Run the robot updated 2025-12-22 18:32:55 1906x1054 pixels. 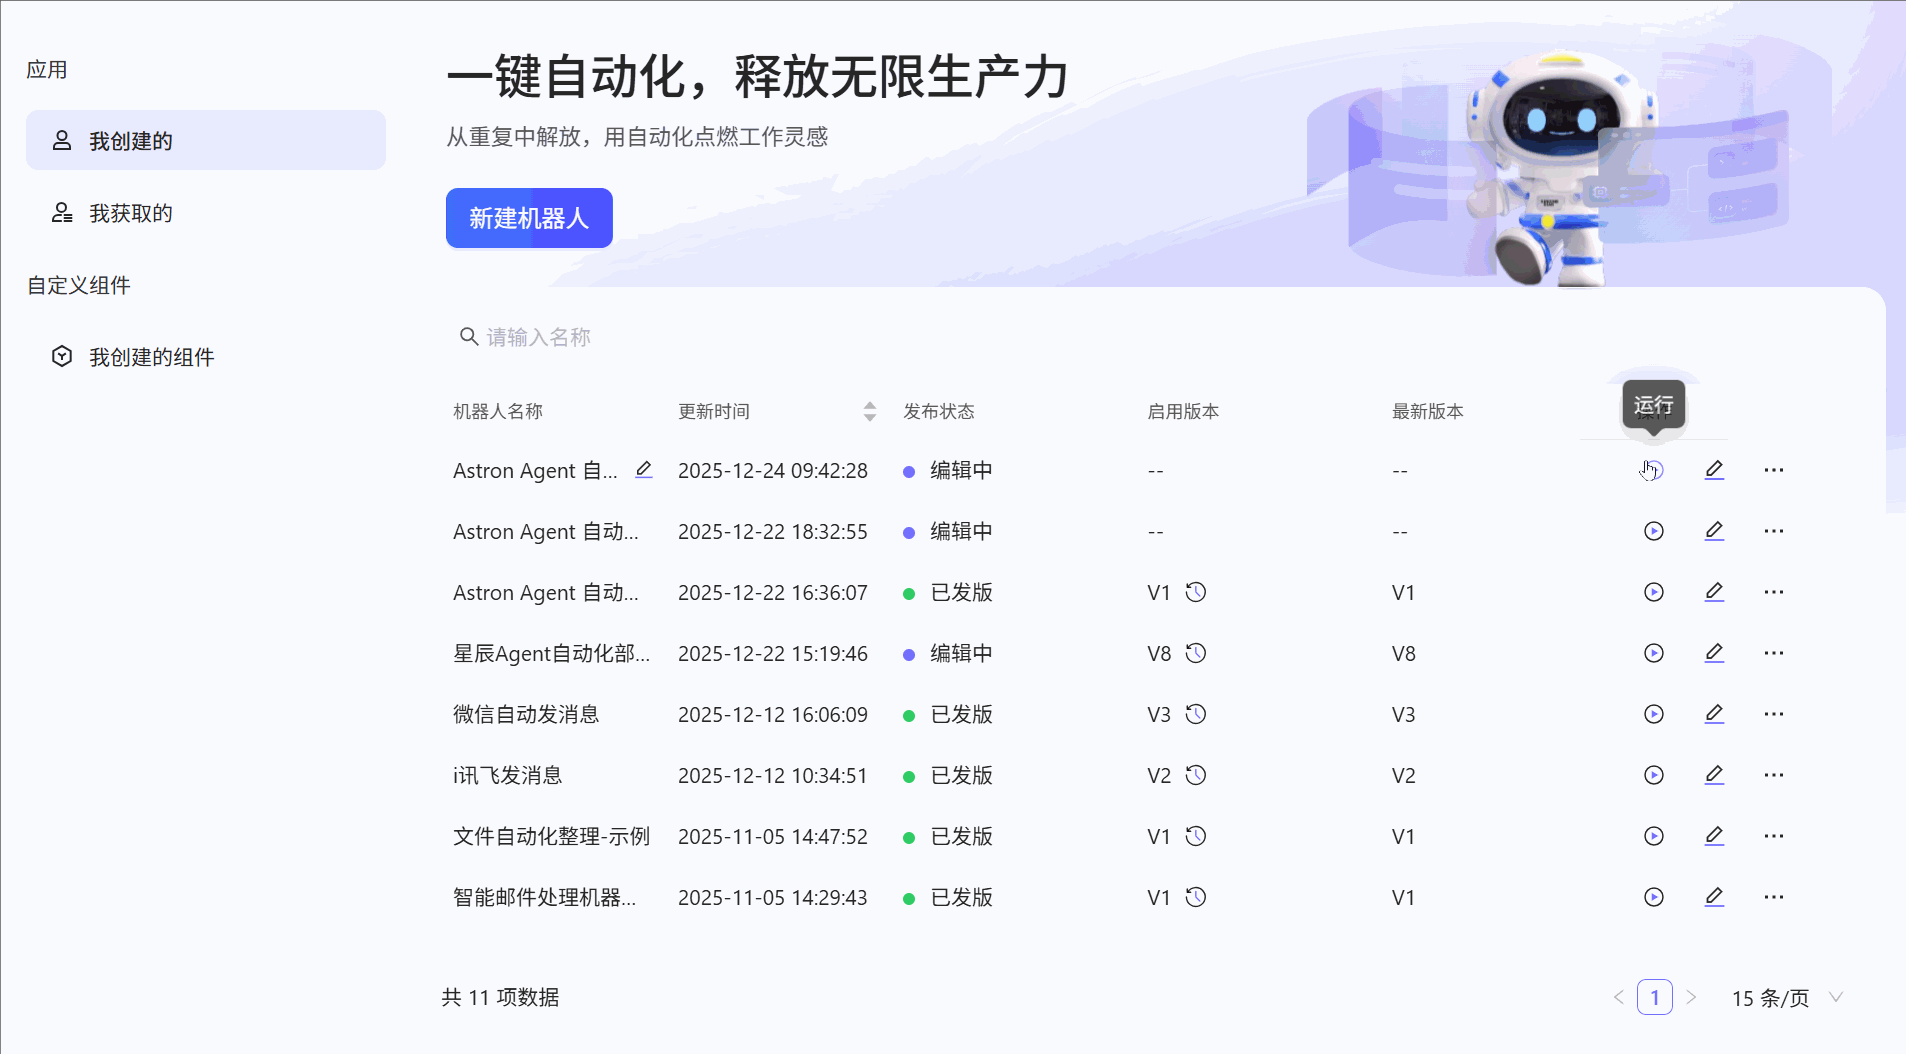coord(1654,531)
